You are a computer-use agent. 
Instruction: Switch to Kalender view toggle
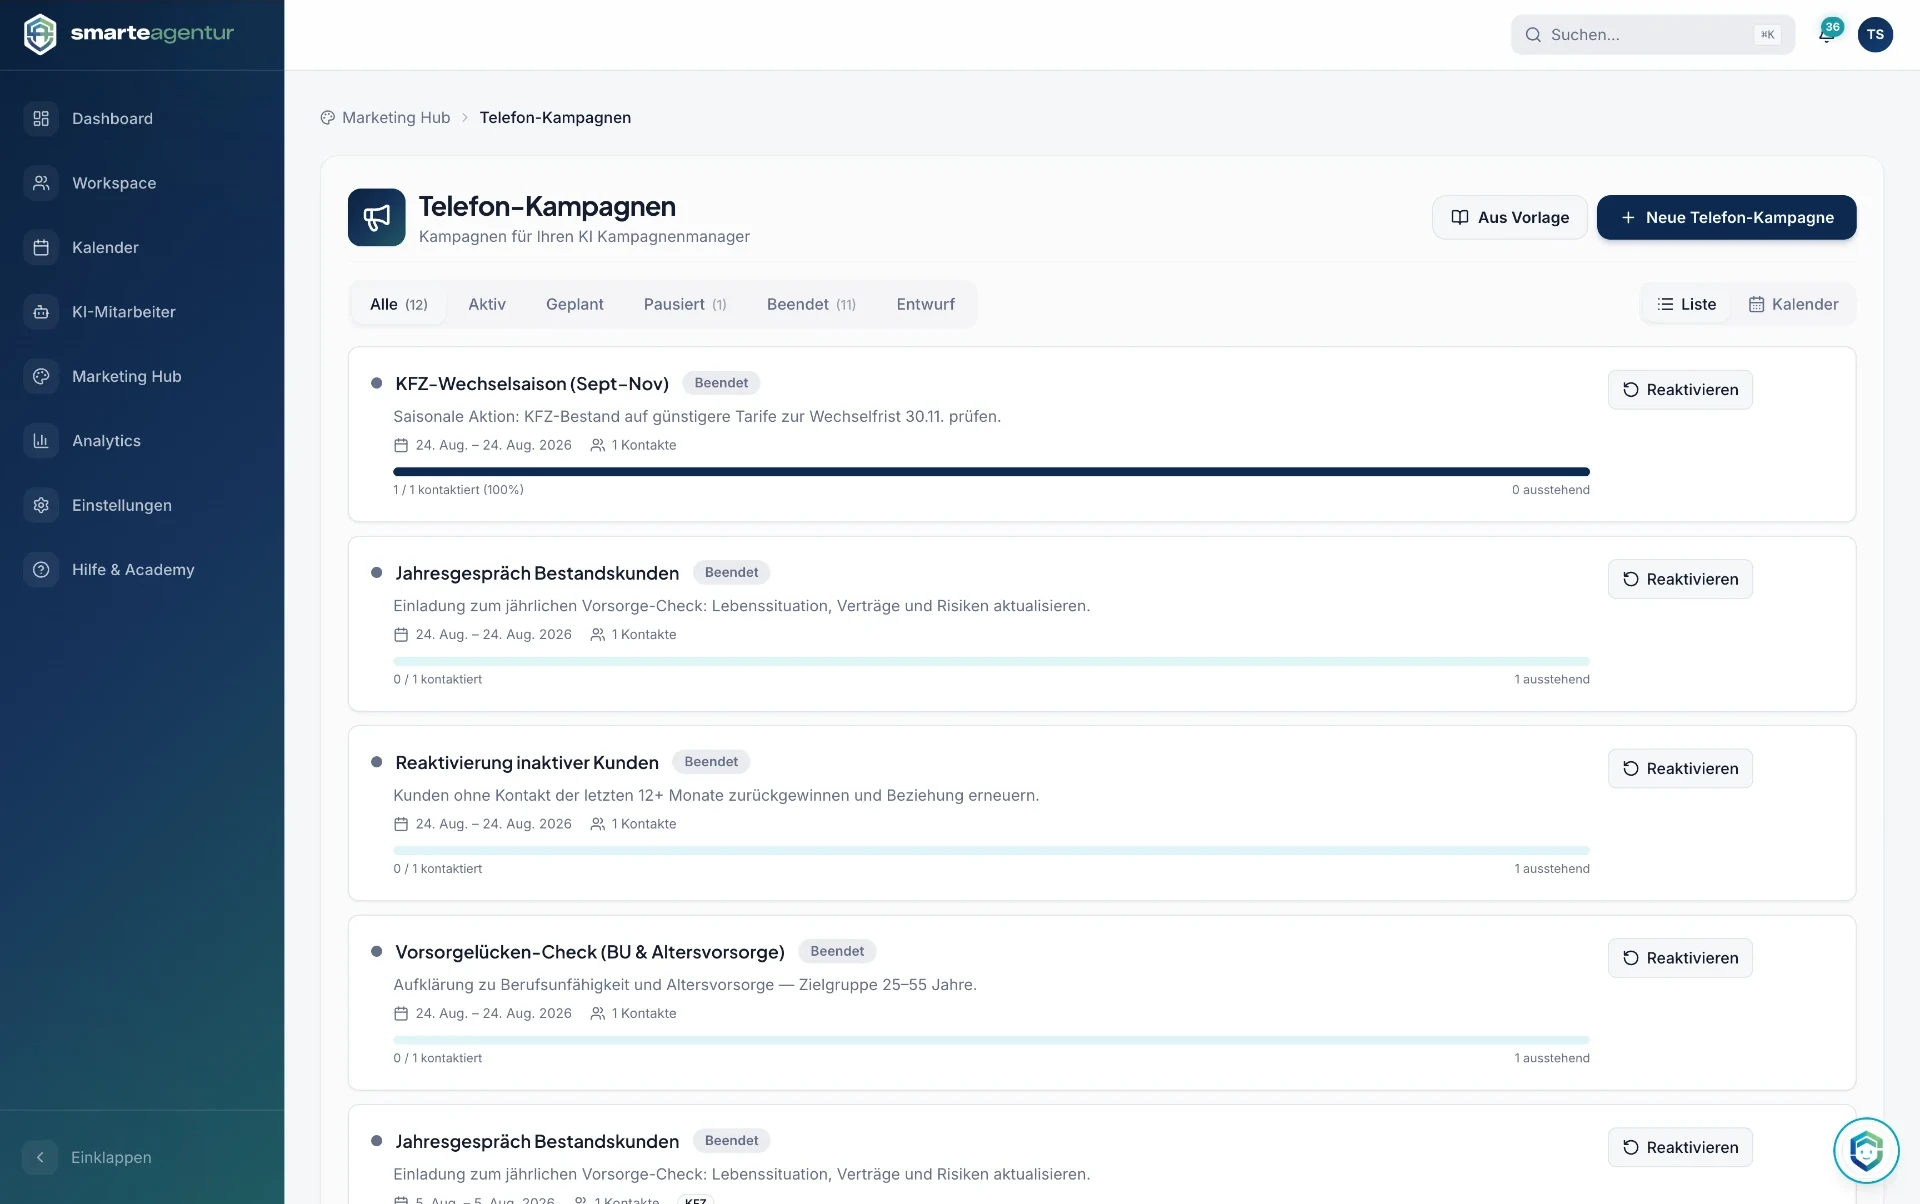click(1793, 304)
